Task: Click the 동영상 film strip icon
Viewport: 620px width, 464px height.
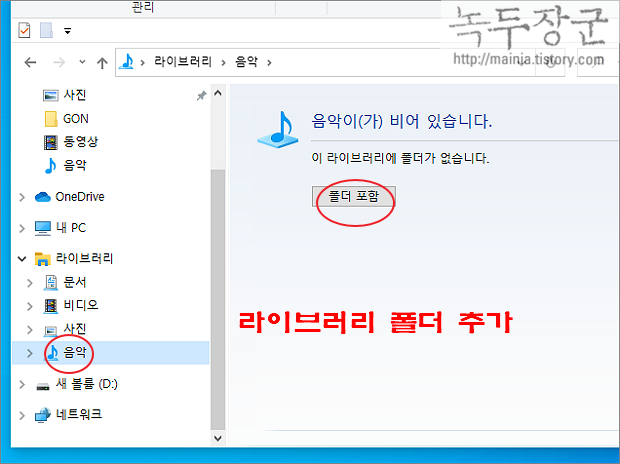Action: click(51, 142)
